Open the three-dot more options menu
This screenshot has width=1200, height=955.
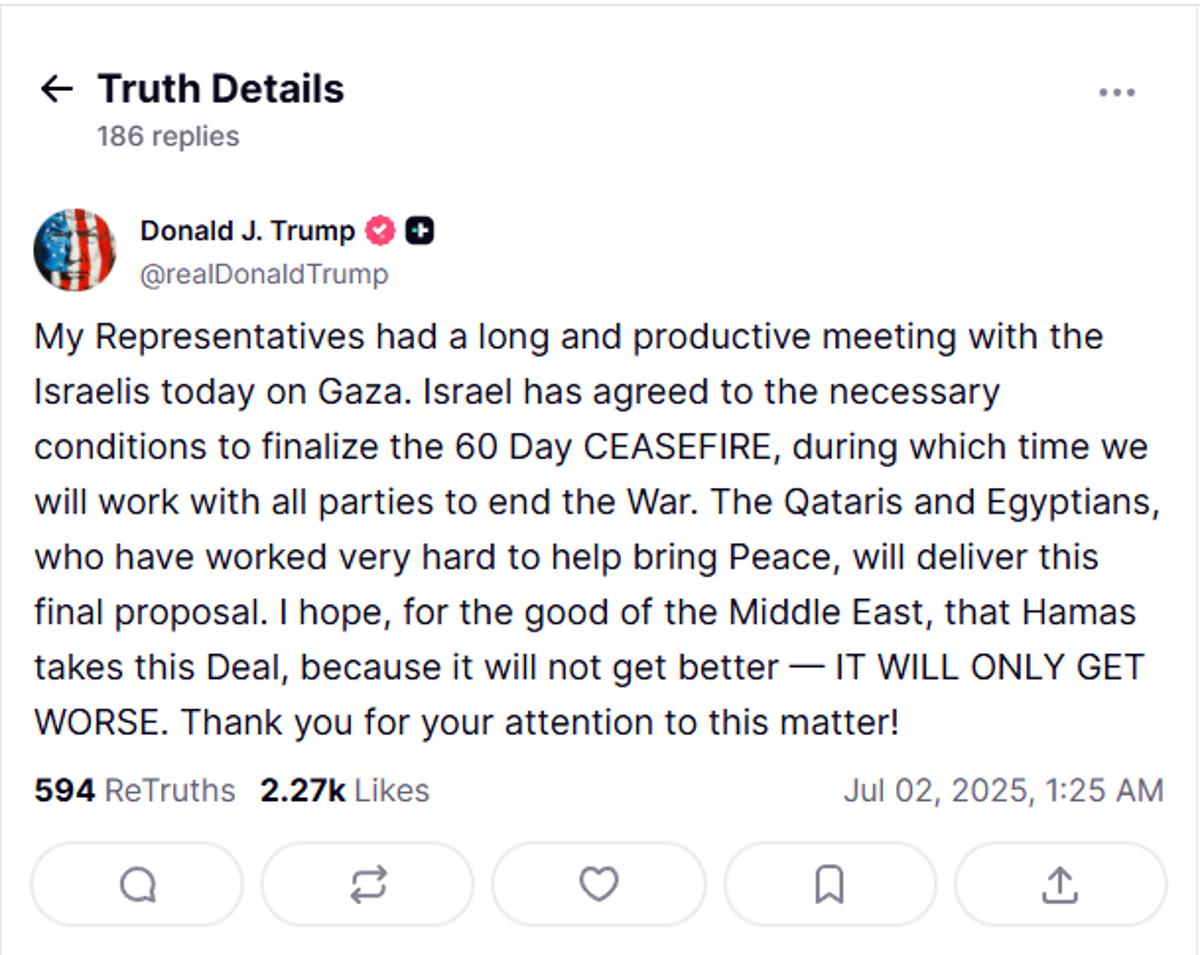tap(1116, 92)
